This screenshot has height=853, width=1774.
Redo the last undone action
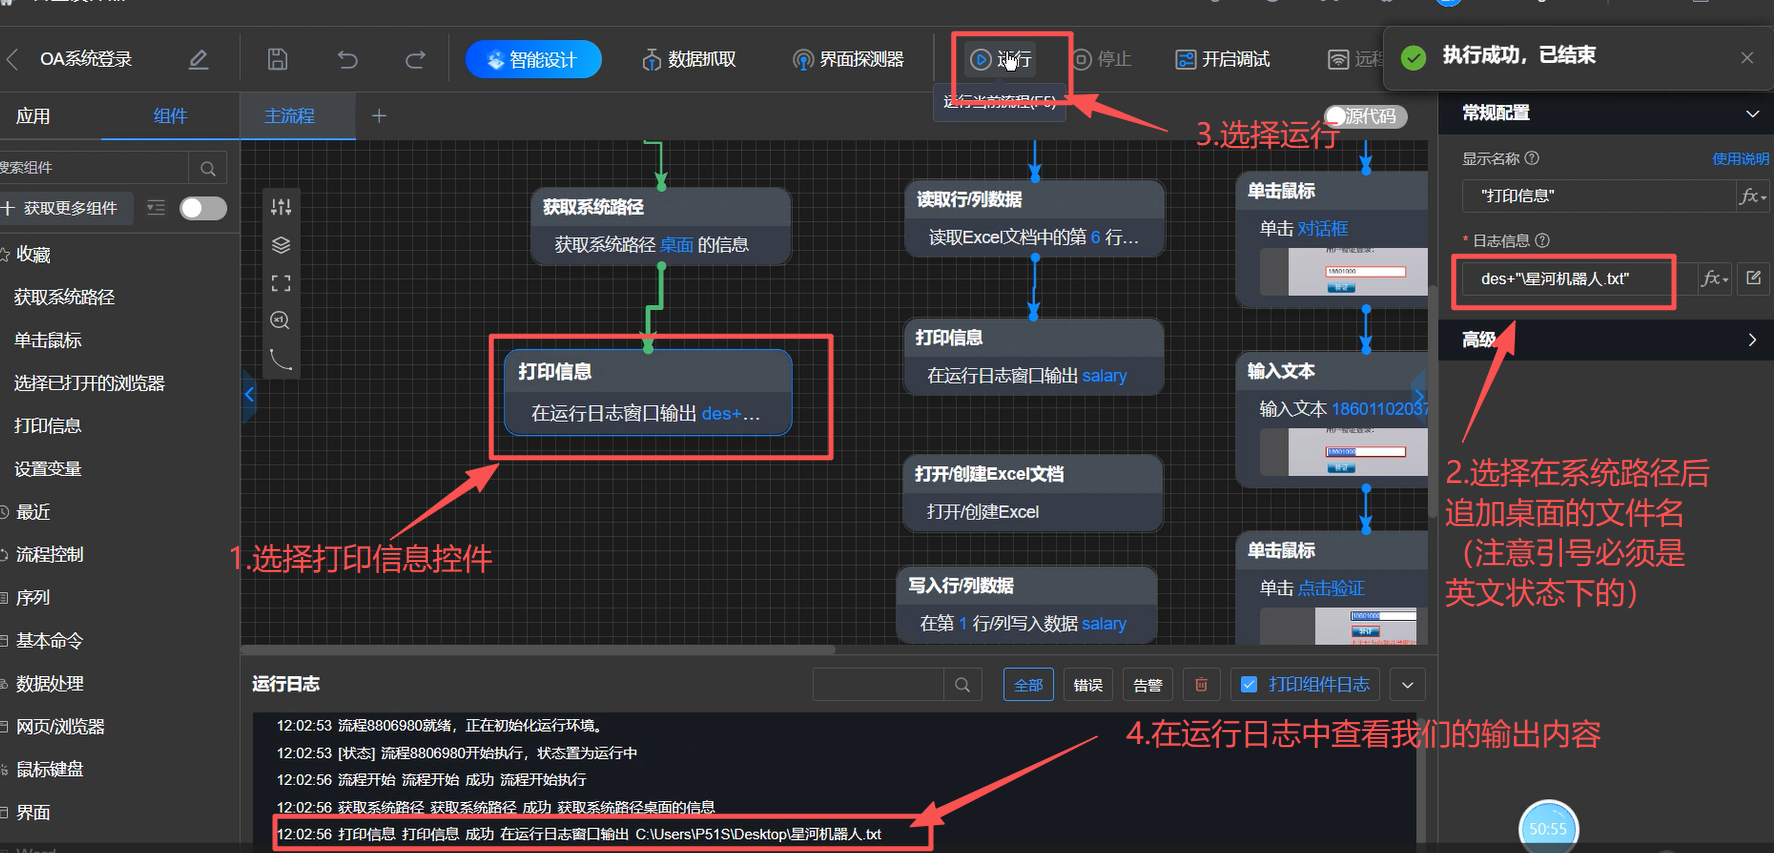click(415, 60)
